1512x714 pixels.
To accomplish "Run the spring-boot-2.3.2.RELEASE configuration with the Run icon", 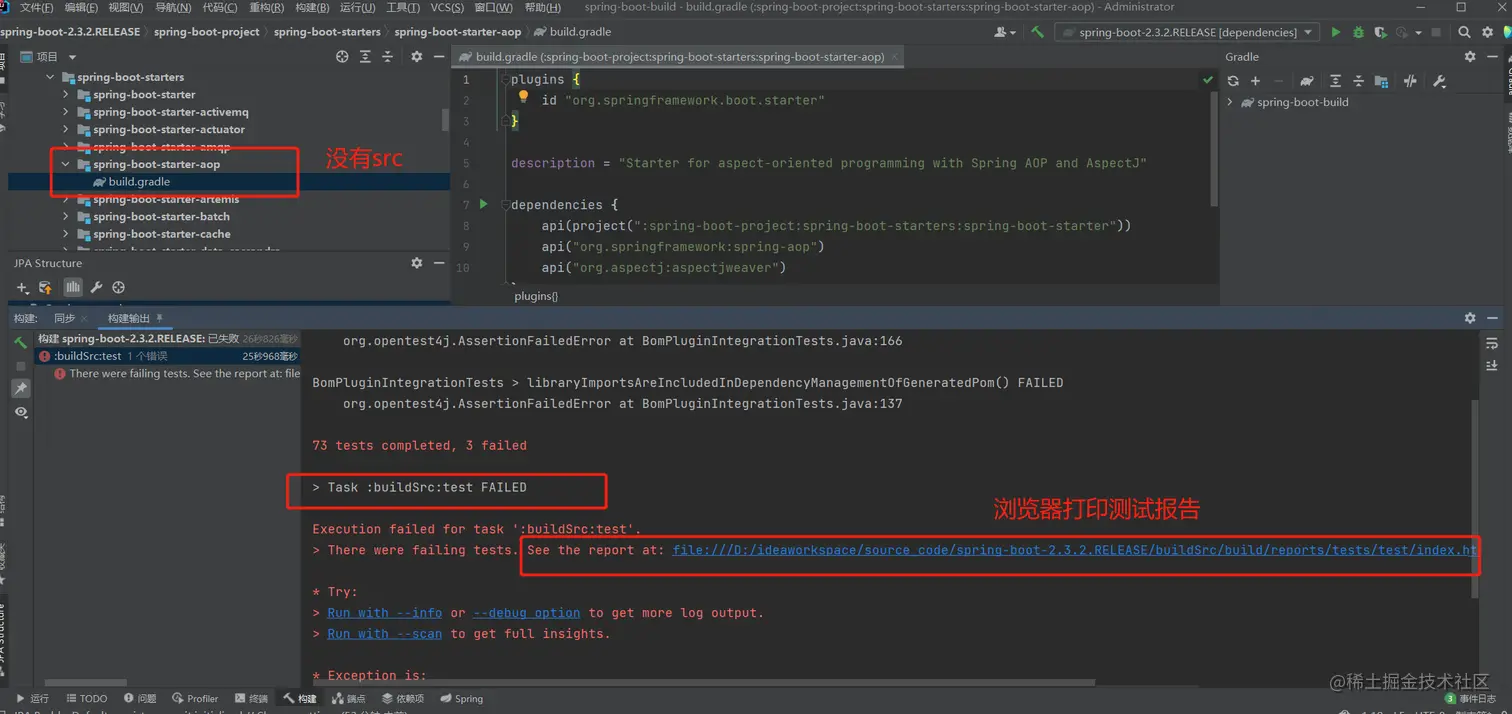I will (x=1335, y=32).
